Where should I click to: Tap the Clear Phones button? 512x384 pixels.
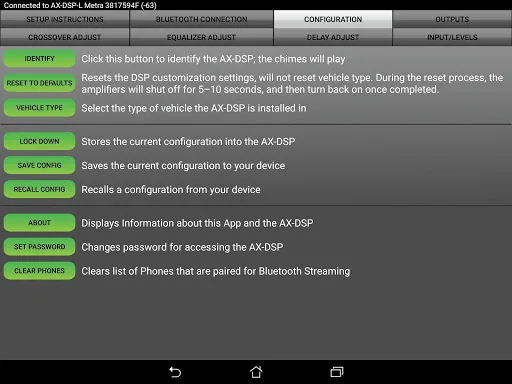(39, 271)
